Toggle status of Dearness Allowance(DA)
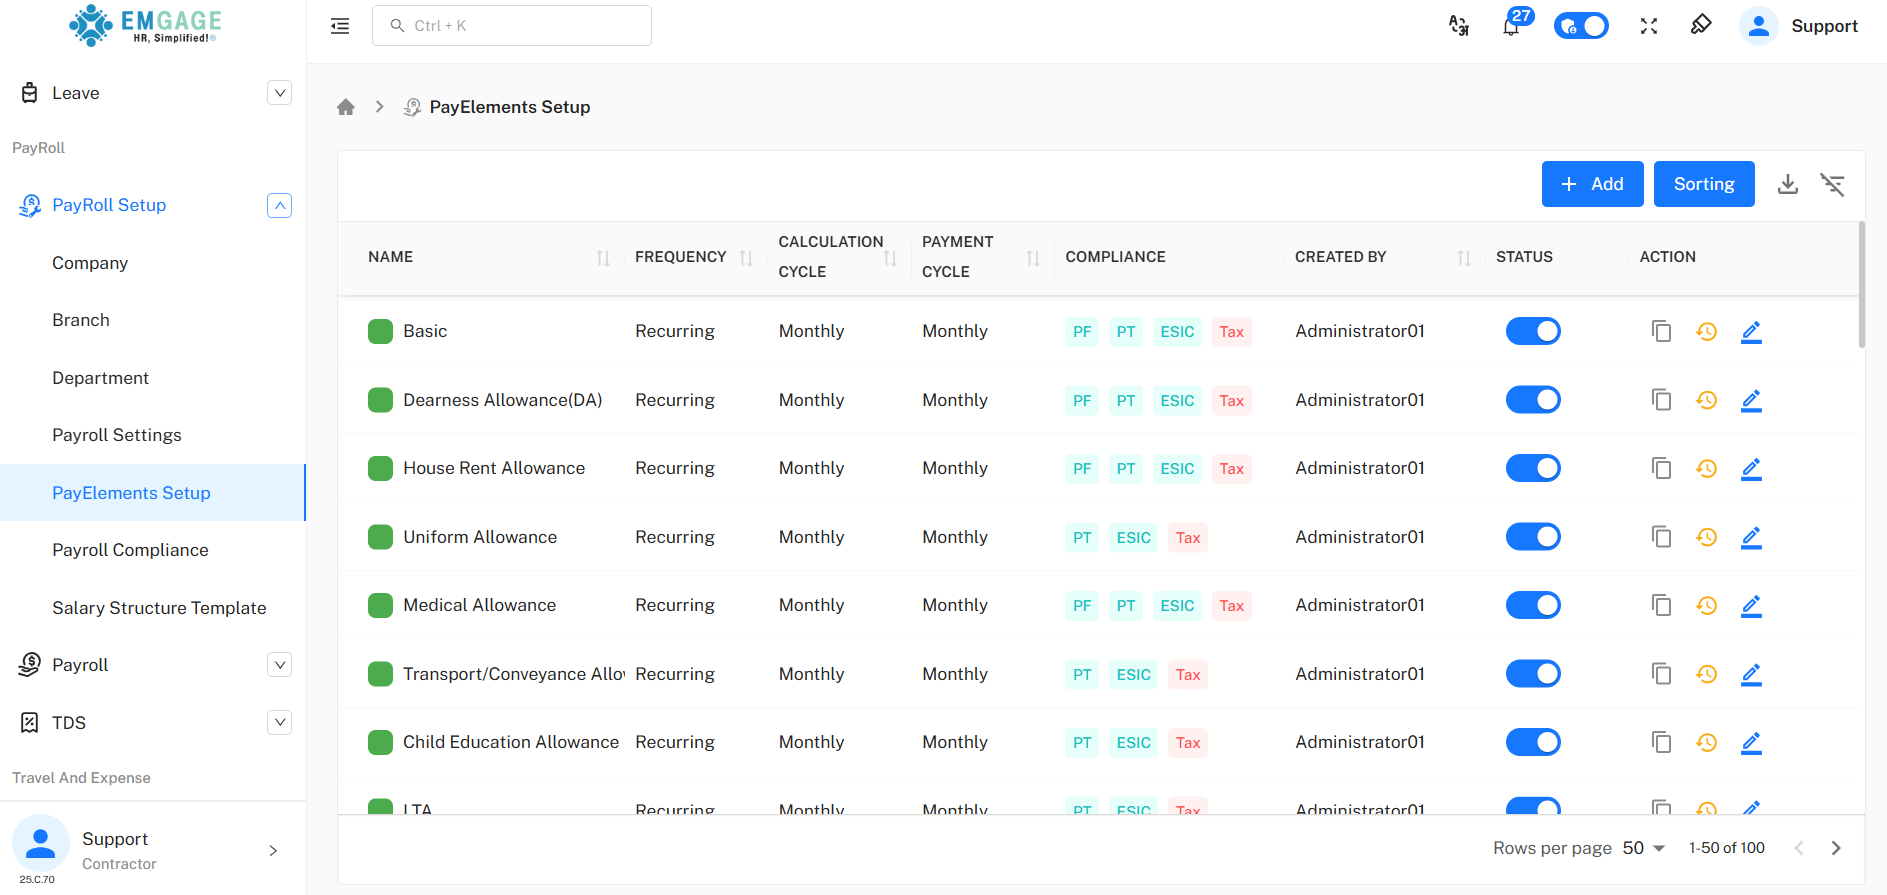 [x=1533, y=400]
